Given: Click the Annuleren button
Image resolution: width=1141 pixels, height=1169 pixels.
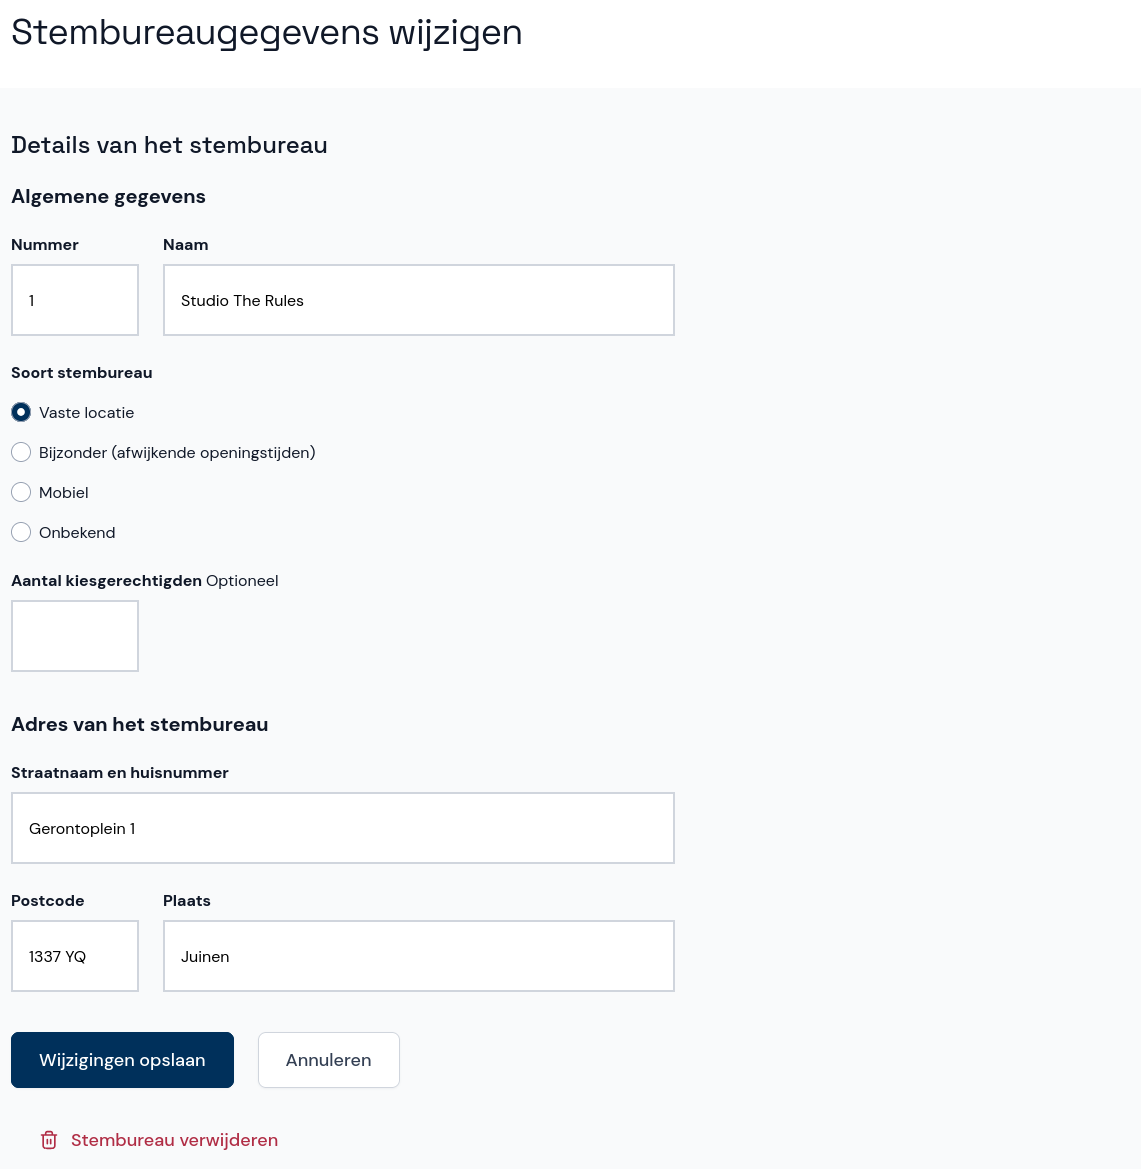Looking at the screenshot, I should (x=328, y=1060).
